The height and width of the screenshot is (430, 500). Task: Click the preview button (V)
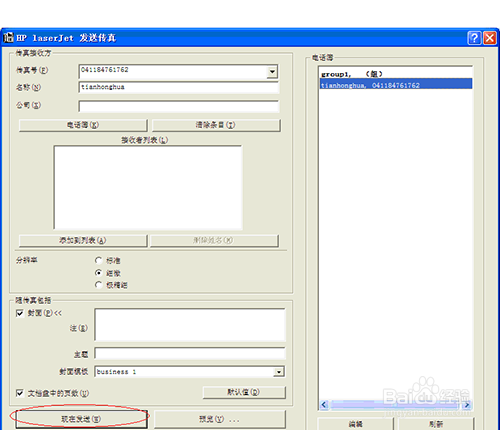(219, 419)
